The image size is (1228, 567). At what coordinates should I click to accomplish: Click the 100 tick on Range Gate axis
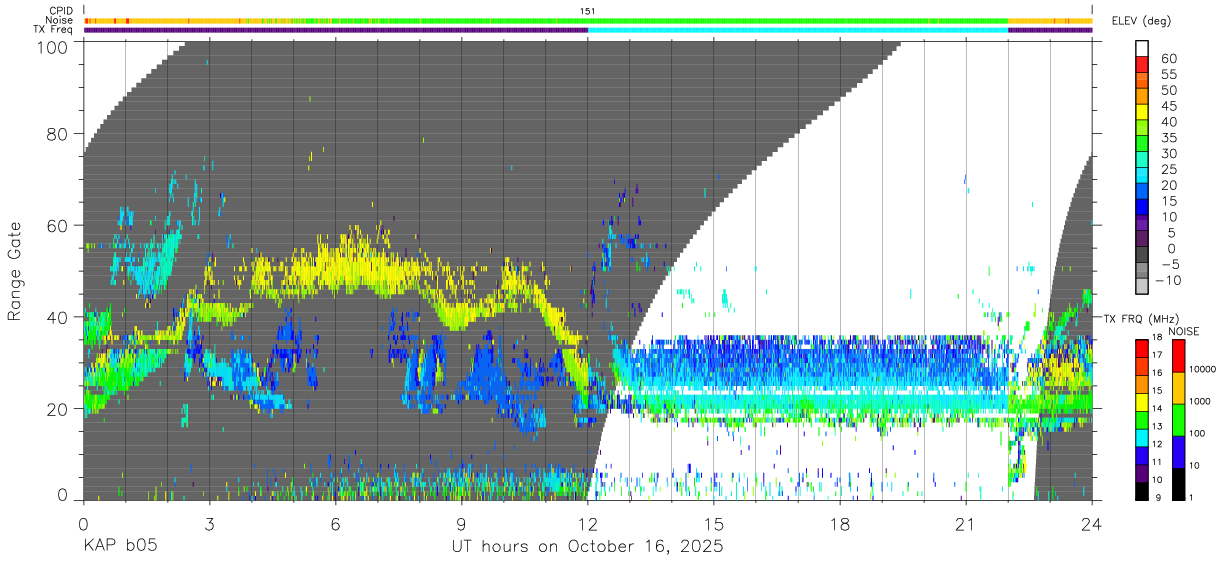(x=51, y=46)
